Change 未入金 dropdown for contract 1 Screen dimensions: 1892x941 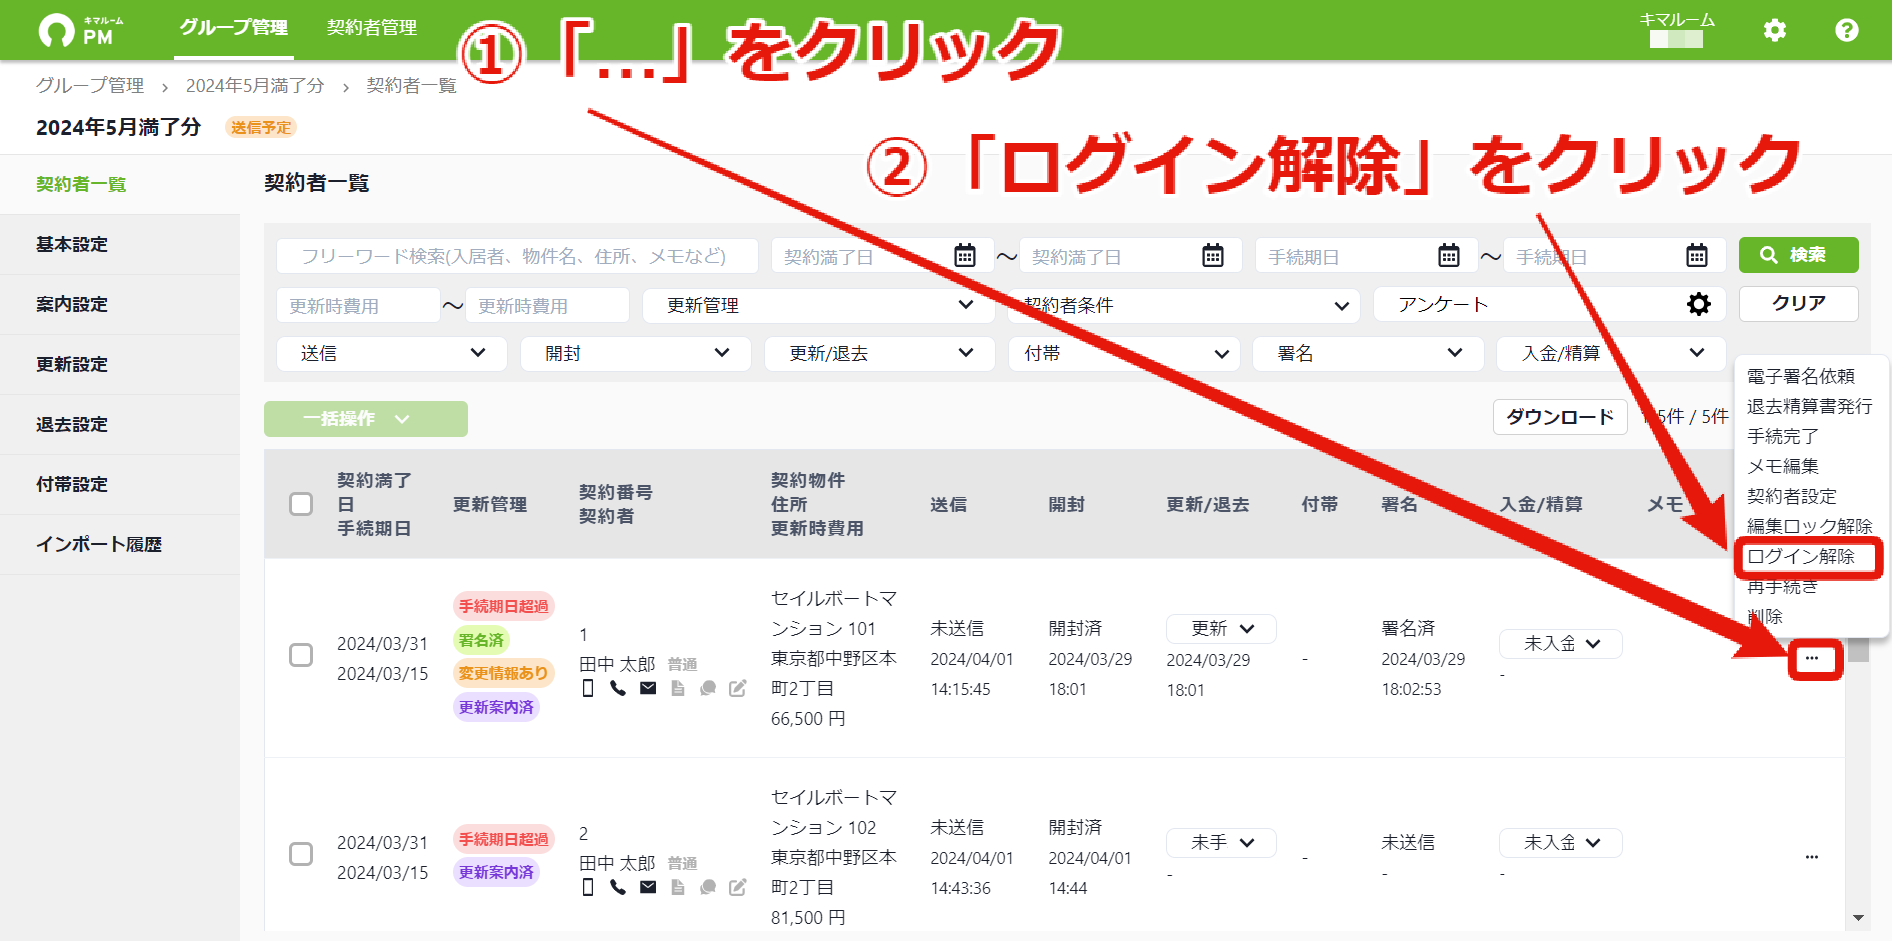[1560, 644]
